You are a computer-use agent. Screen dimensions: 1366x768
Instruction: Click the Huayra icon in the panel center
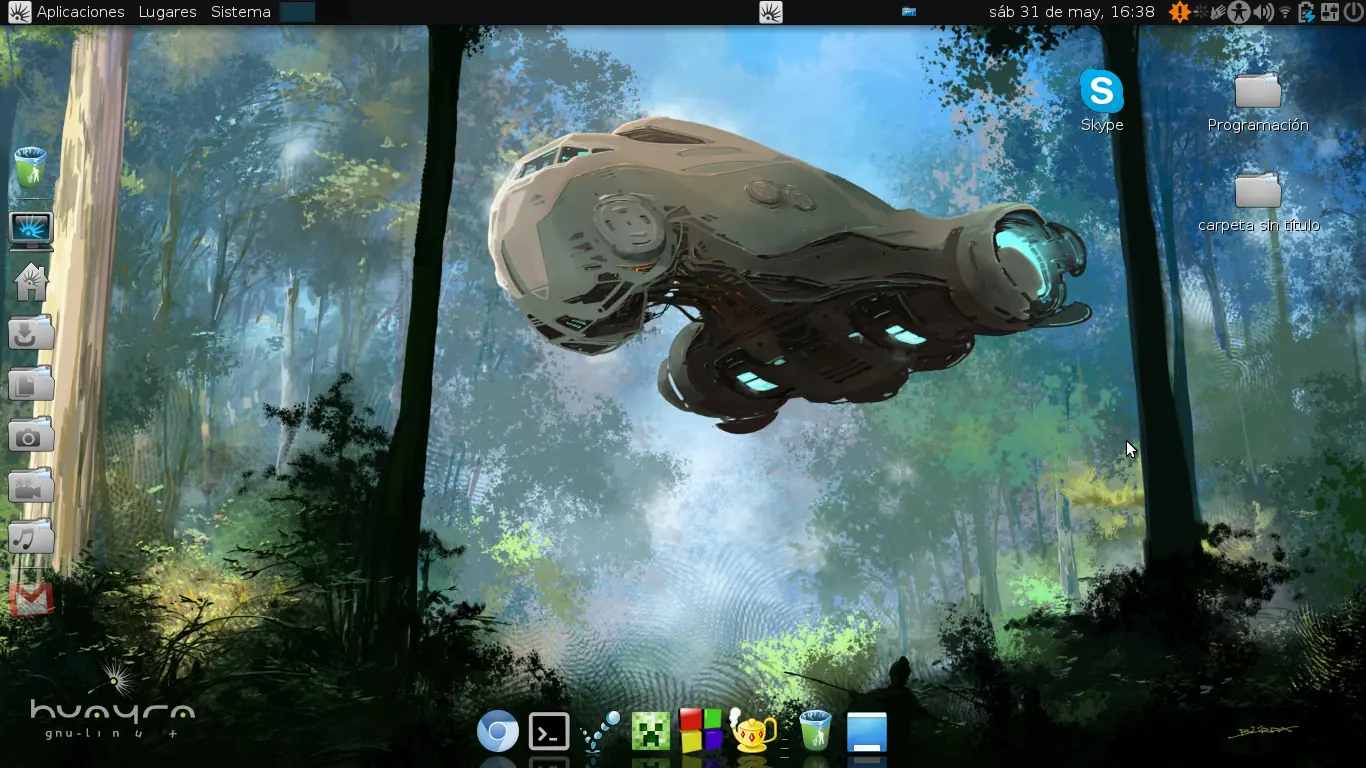770,12
